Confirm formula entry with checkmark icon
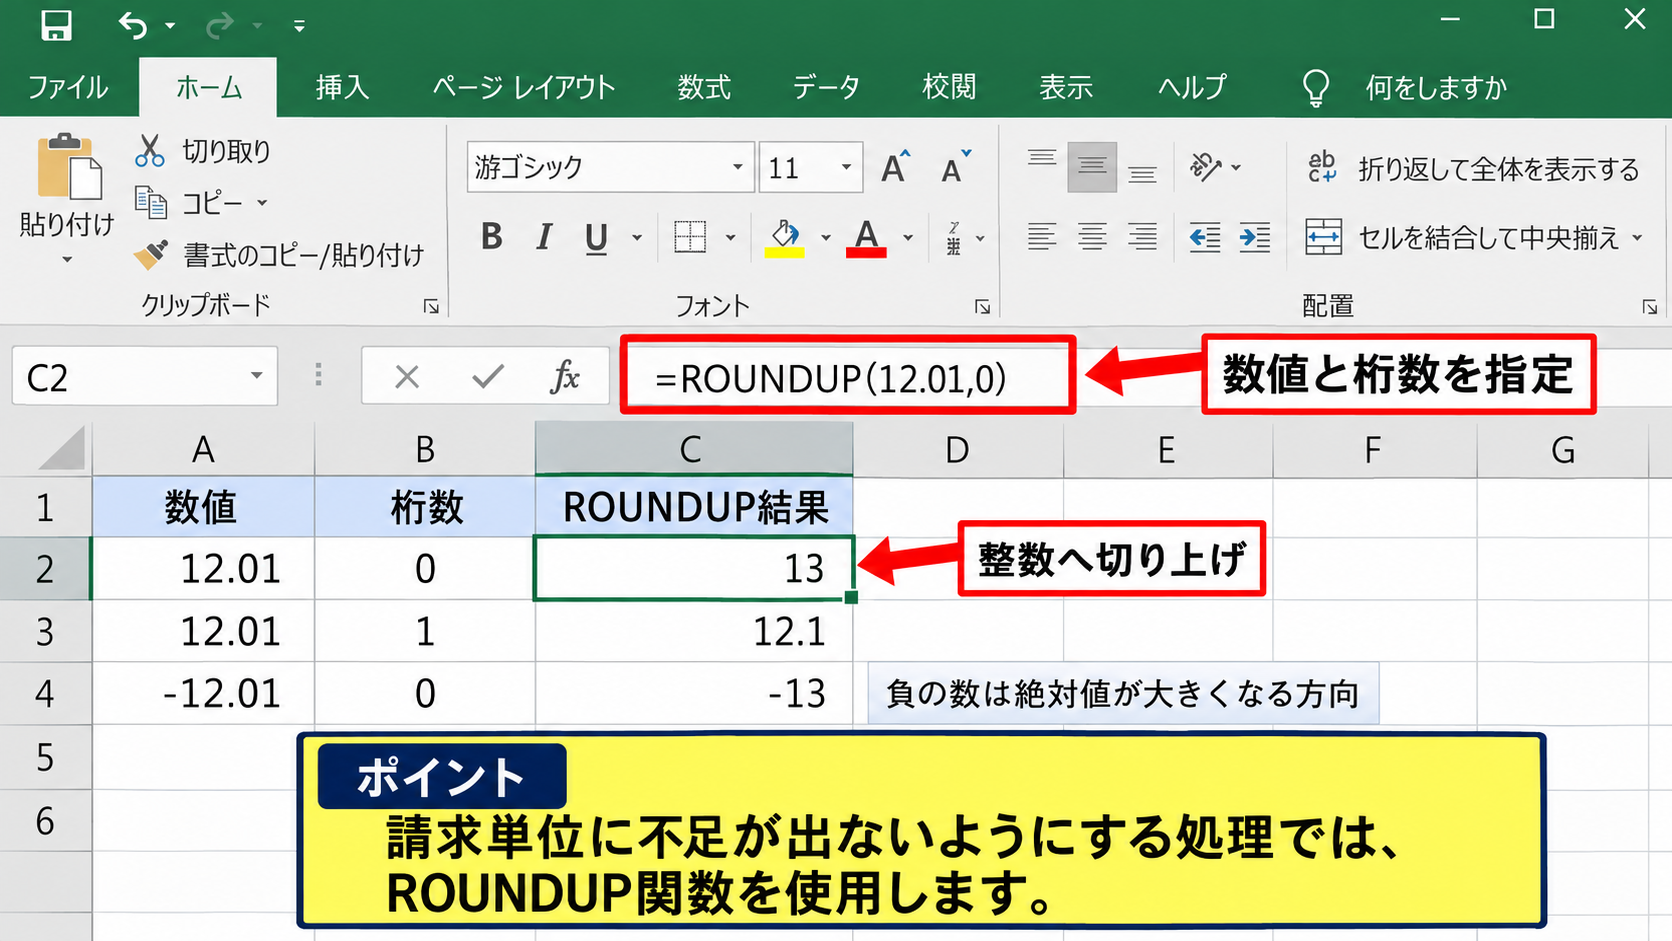The width and height of the screenshot is (1672, 941). [488, 377]
